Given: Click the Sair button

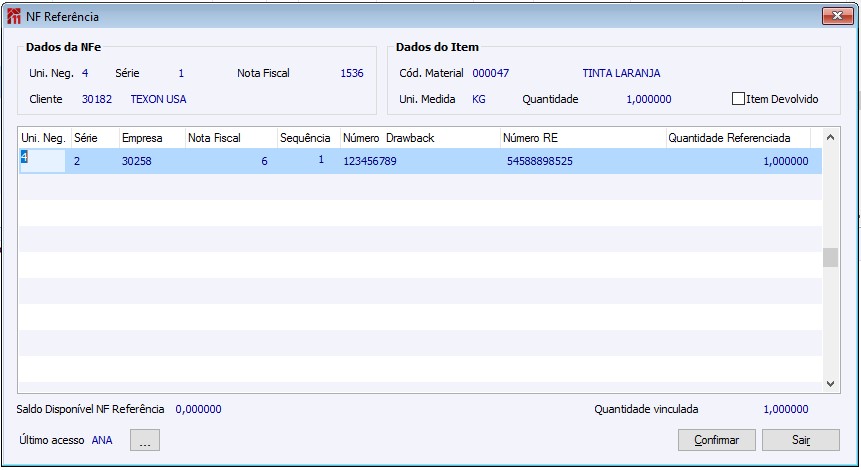Looking at the screenshot, I should tap(801, 440).
